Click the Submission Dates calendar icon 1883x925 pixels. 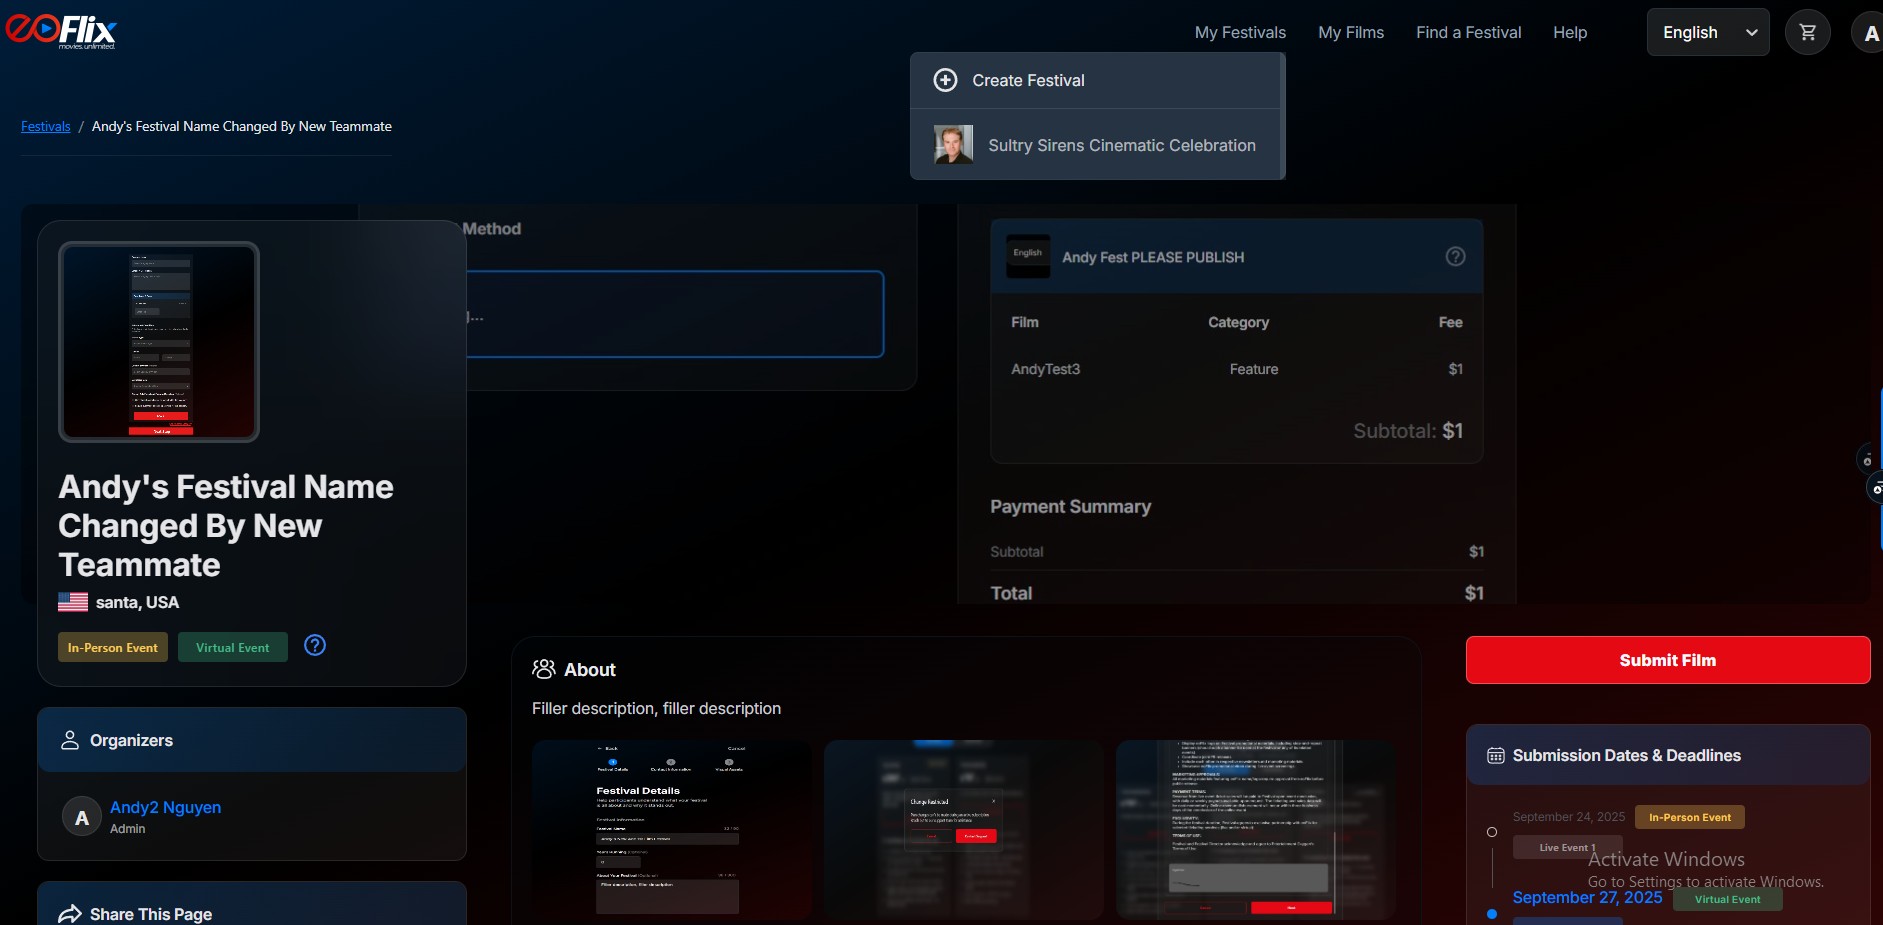coord(1496,756)
